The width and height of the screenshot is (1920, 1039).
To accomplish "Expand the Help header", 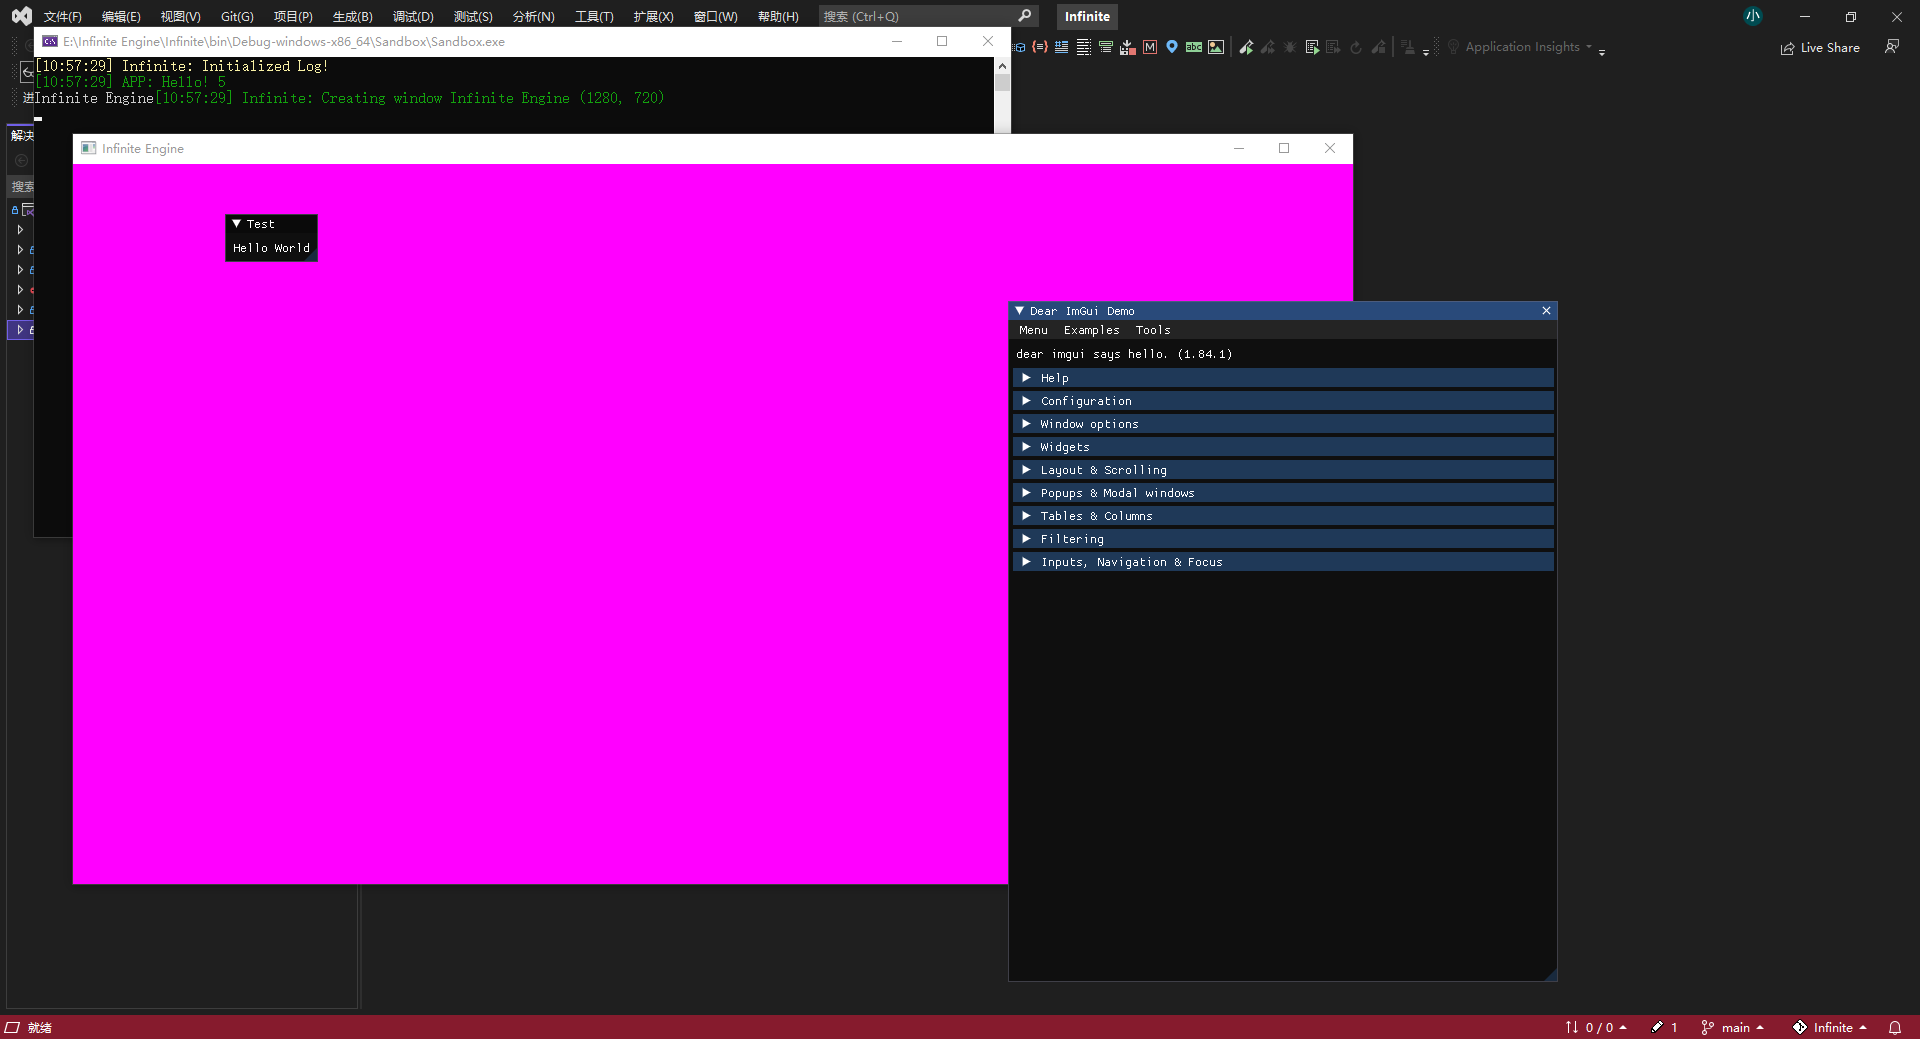I will pos(1283,378).
